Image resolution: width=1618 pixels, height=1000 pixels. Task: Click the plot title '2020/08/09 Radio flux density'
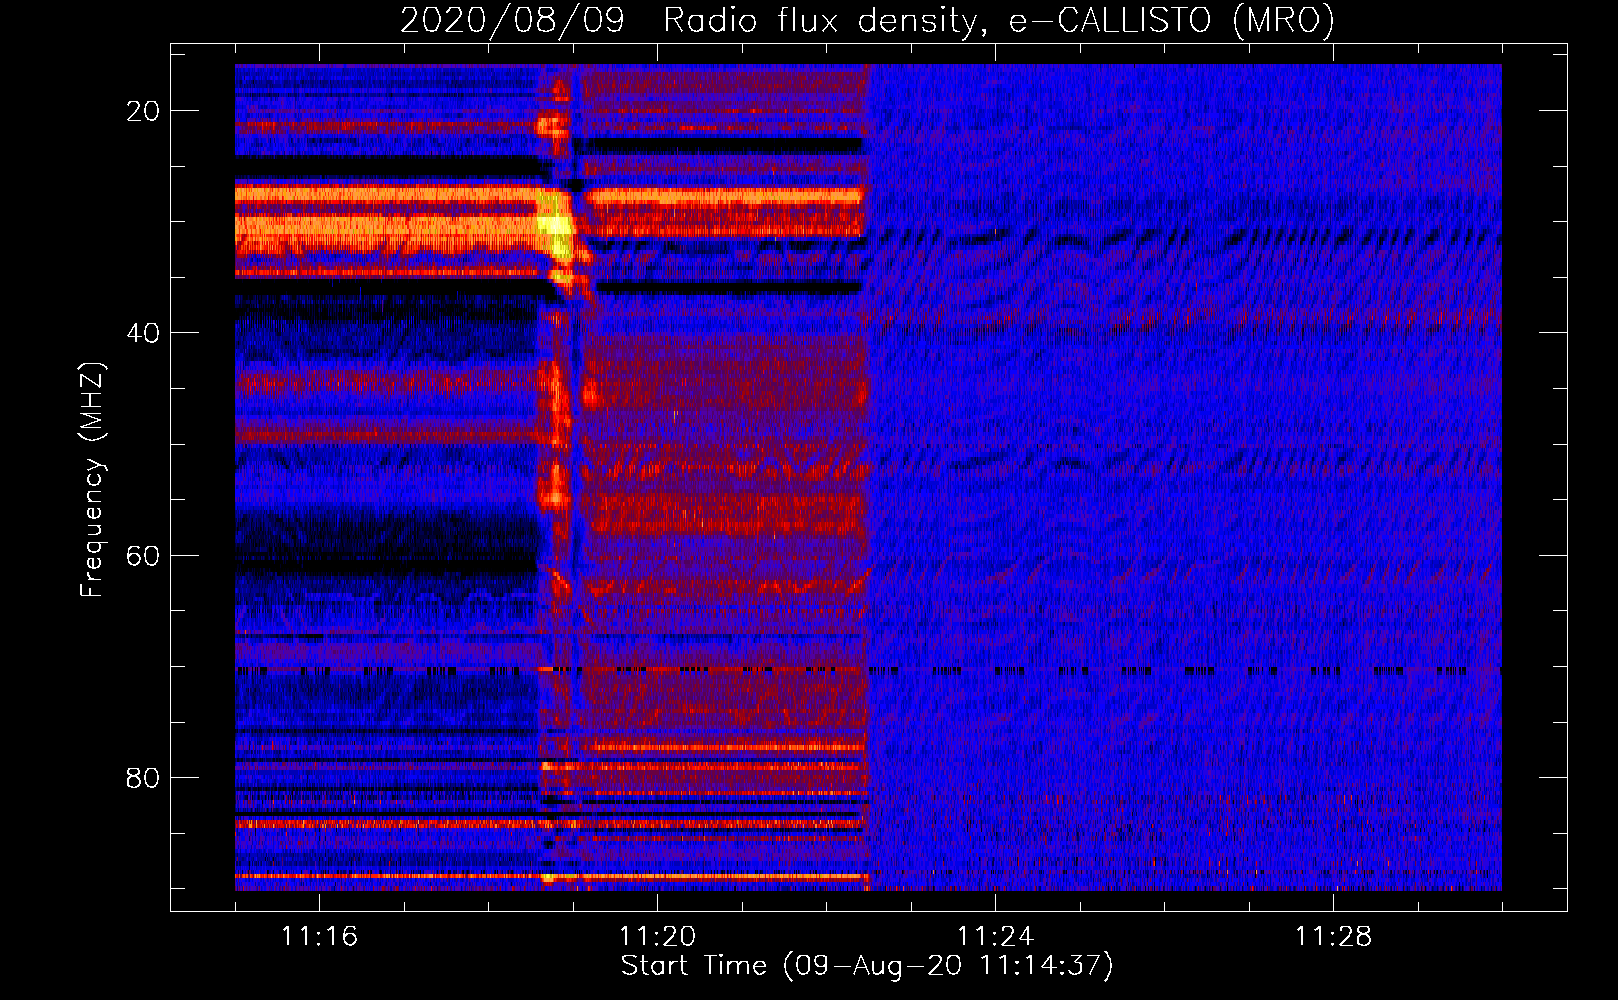pos(867,20)
